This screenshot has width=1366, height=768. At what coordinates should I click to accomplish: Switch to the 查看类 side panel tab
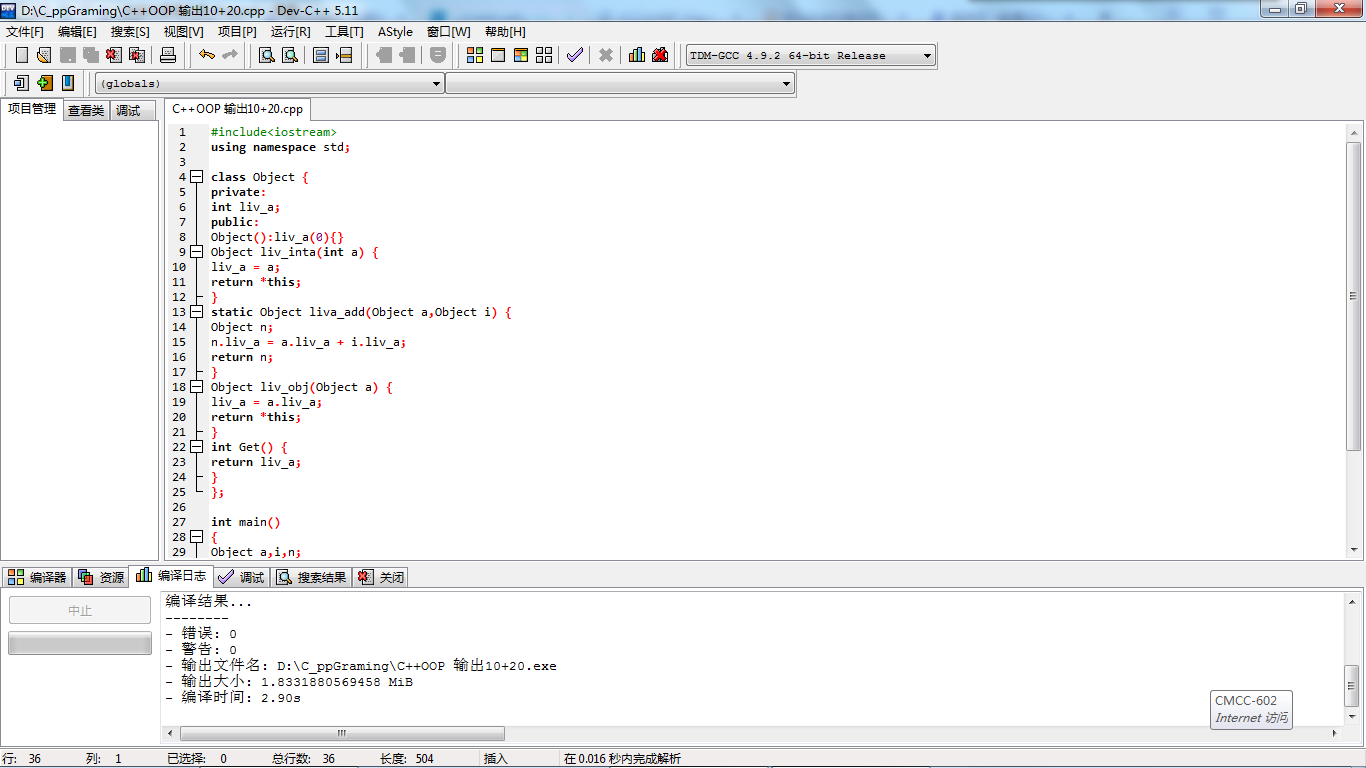(x=86, y=111)
